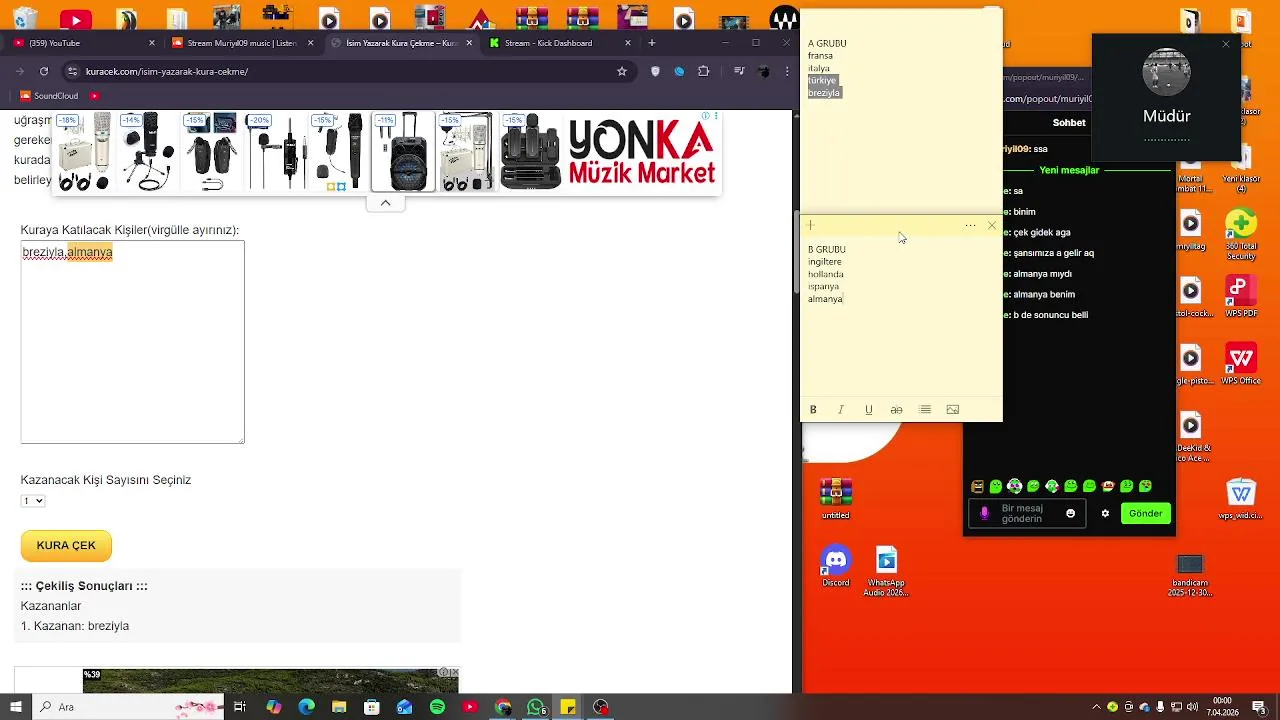This screenshot has width=1280, height=720.
Task: Open the browser extensions puzzle icon
Action: click(704, 71)
